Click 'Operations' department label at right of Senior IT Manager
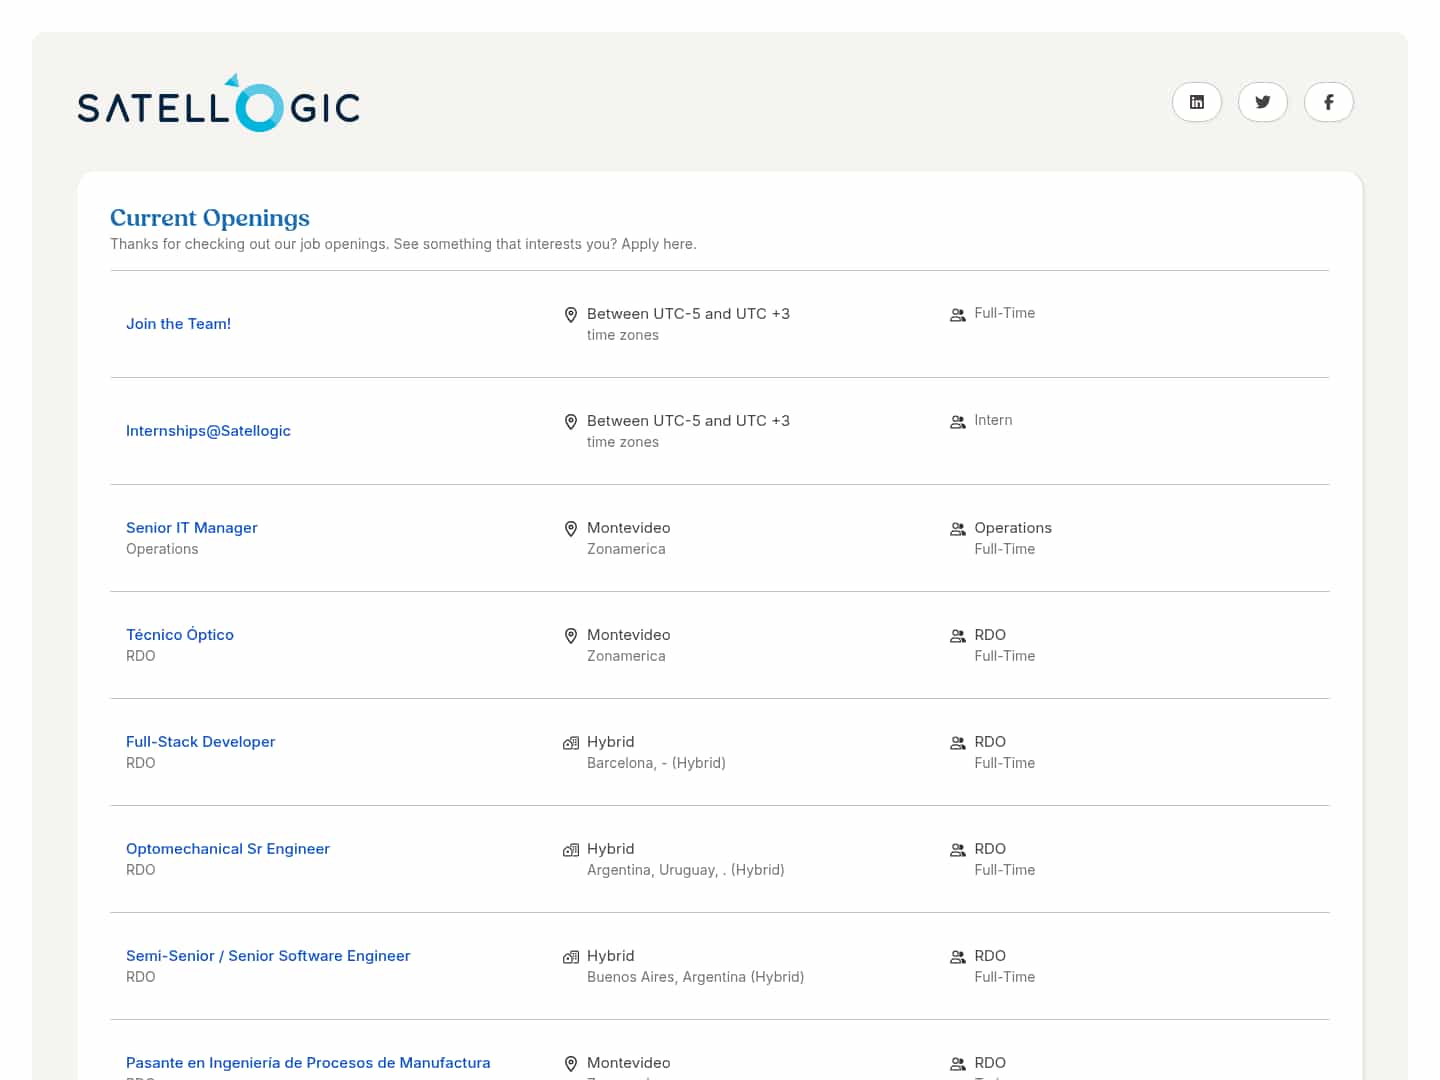The width and height of the screenshot is (1440, 1080). point(1013,528)
